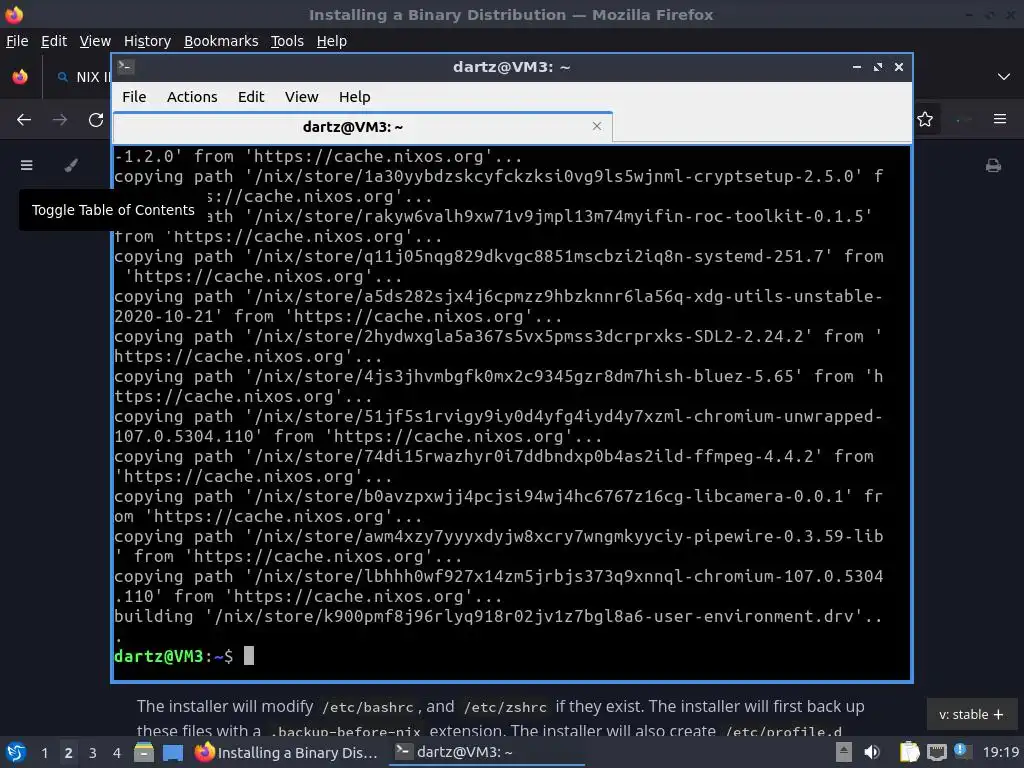Click show desktop taskbar icon
This screenshot has width=1024, height=768.
(x=173, y=753)
